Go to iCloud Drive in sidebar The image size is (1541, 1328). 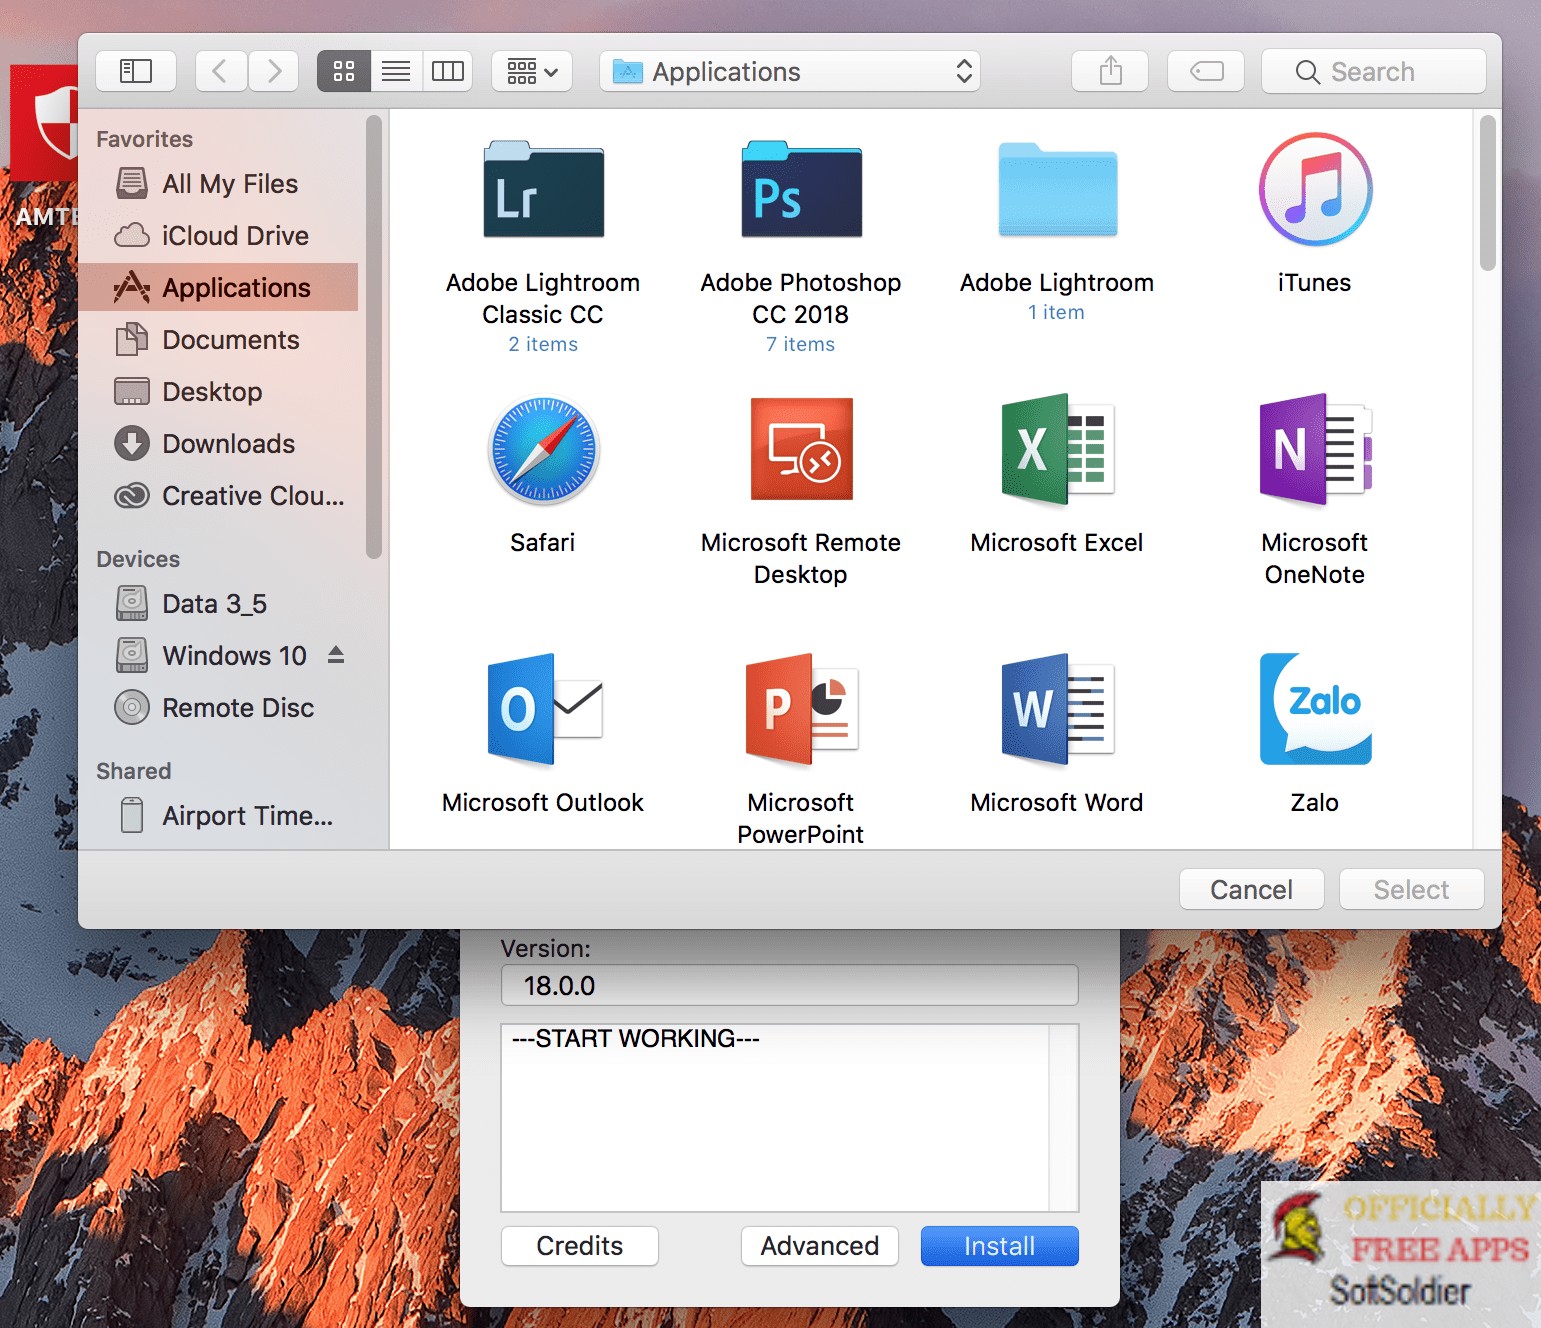click(235, 236)
